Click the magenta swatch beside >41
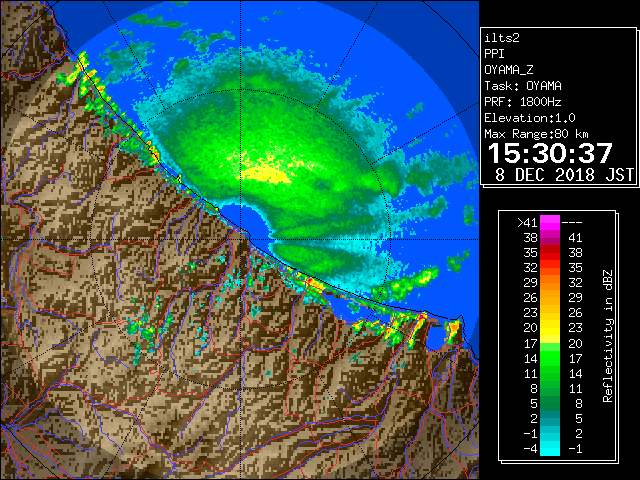This screenshot has width=640, height=480. (x=550, y=222)
